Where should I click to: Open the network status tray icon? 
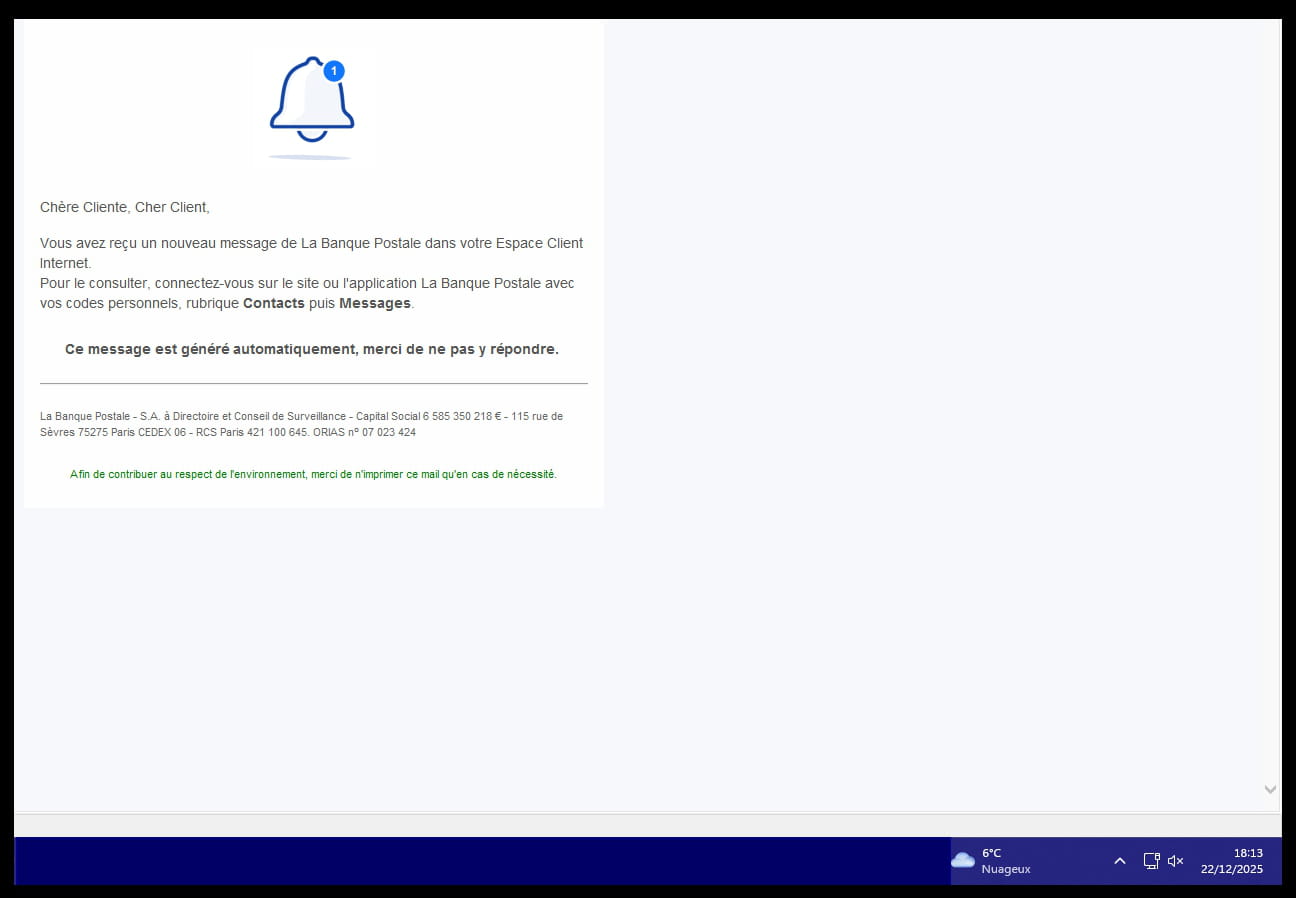pos(1151,861)
